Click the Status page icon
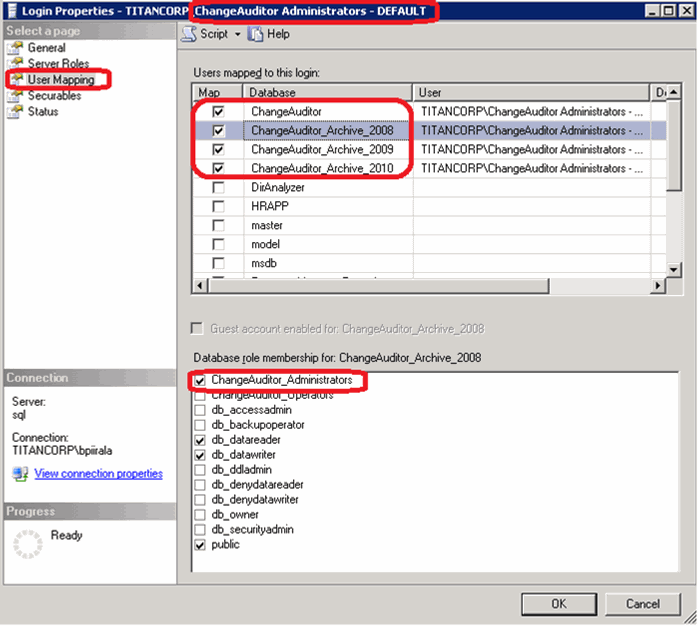Viewport: 698px width, 626px height. [x=16, y=112]
